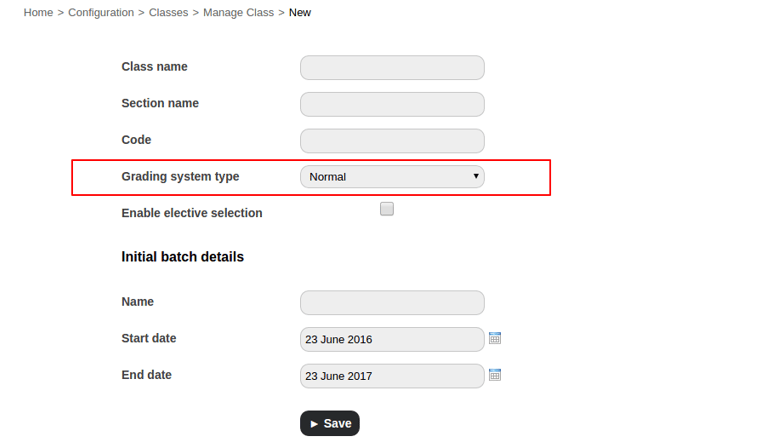The height and width of the screenshot is (448, 768).
Task: Select the Code text box
Action: (392, 141)
